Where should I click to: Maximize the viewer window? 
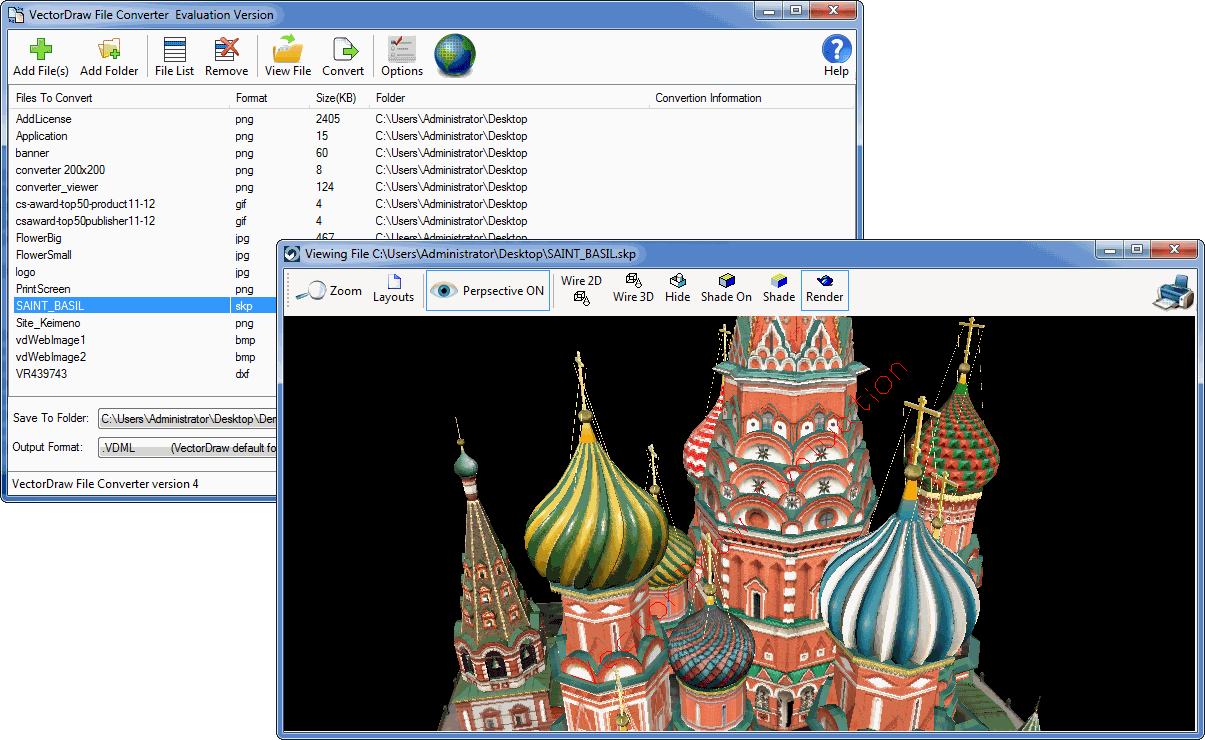point(1137,249)
